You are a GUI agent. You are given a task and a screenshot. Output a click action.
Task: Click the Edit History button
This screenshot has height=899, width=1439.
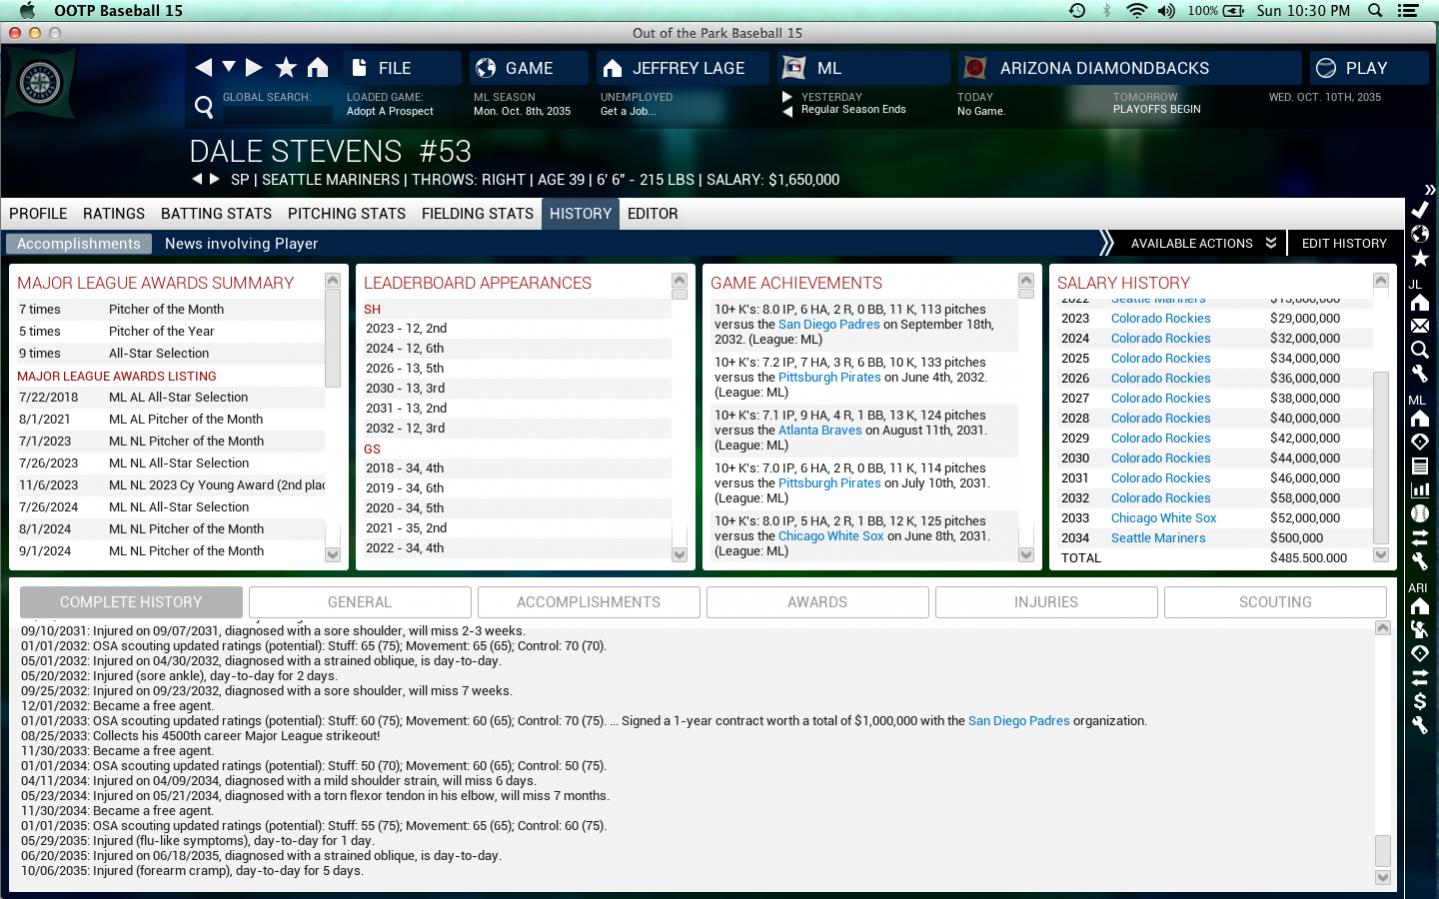pos(1344,243)
